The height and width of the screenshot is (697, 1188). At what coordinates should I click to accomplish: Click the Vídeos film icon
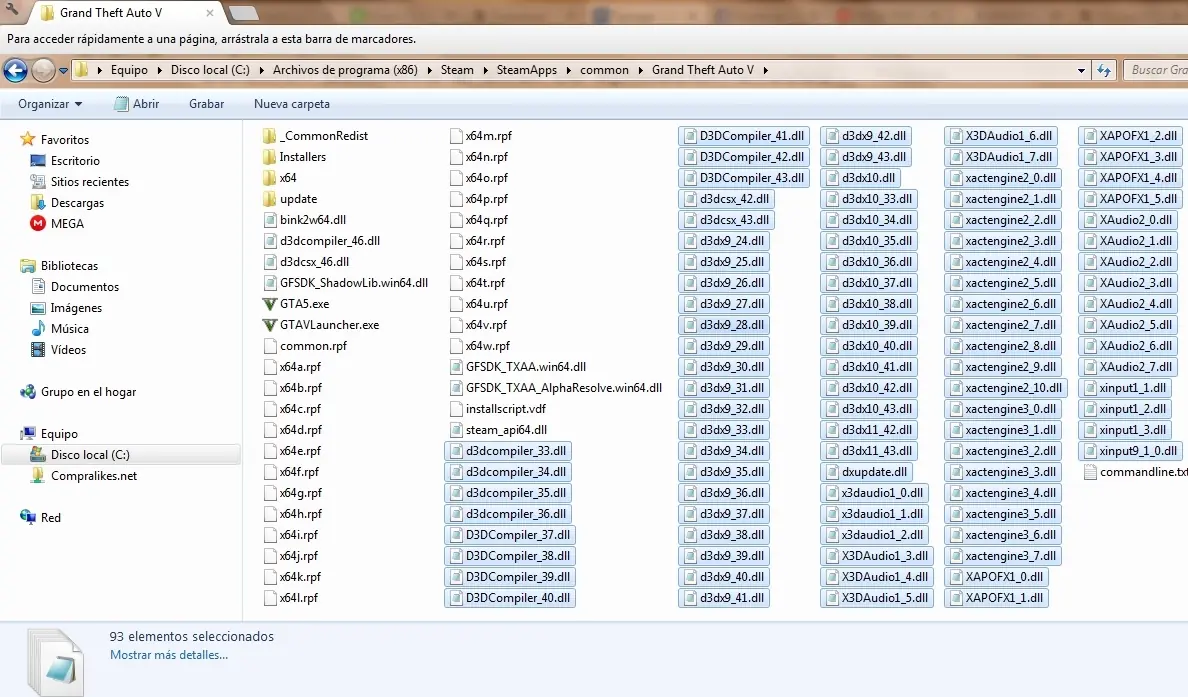pyautogui.click(x=38, y=350)
